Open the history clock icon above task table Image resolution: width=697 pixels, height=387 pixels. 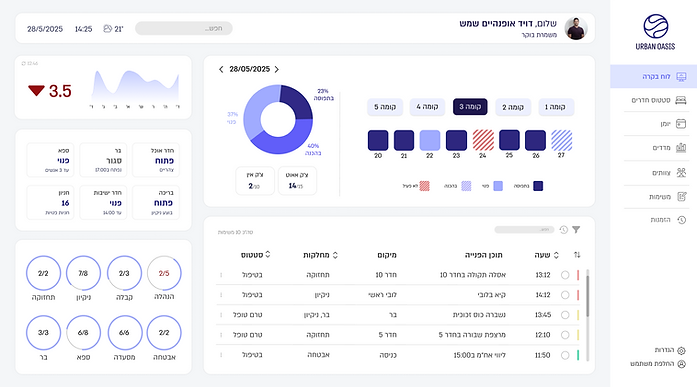564,230
